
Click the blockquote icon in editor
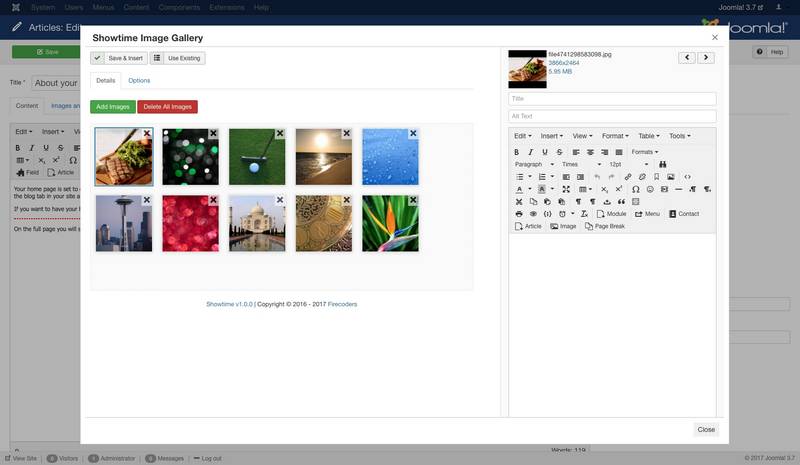coord(621,201)
